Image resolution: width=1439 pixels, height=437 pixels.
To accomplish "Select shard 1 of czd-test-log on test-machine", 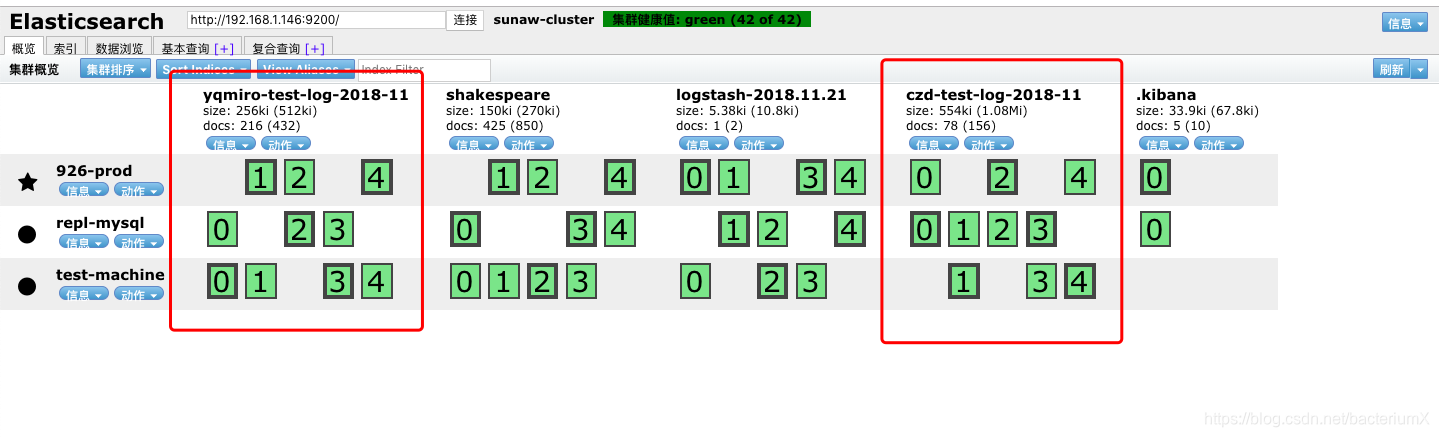I will 963,283.
